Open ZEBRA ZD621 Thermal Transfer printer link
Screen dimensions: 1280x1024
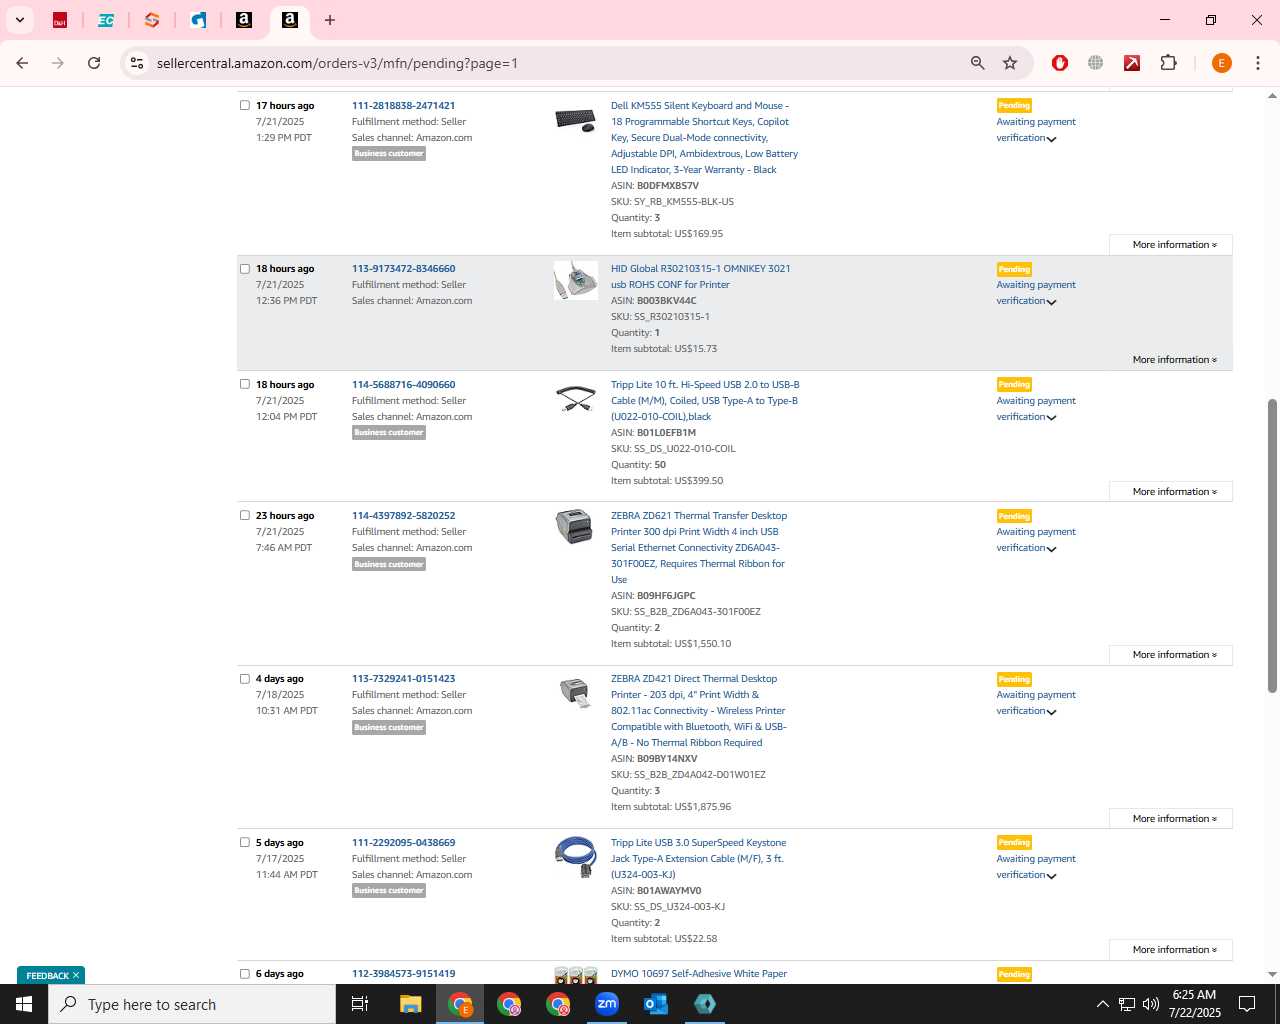tap(699, 547)
